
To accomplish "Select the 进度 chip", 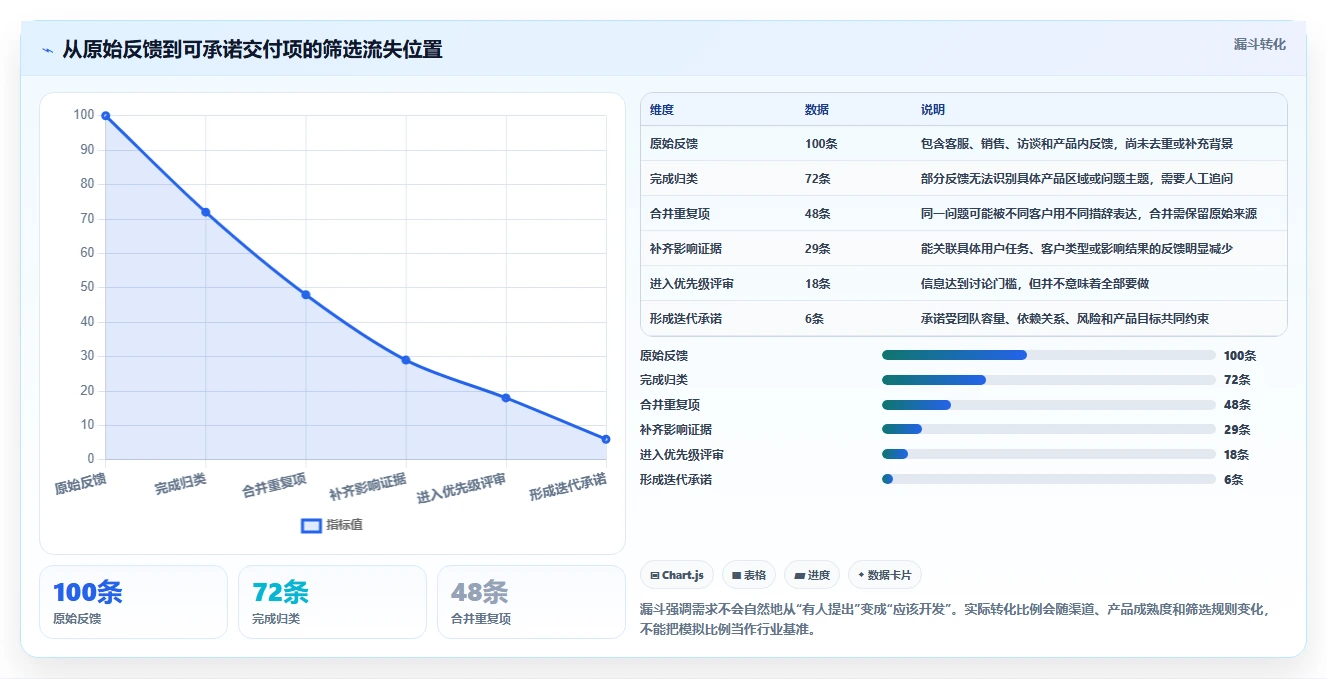I will [812, 575].
